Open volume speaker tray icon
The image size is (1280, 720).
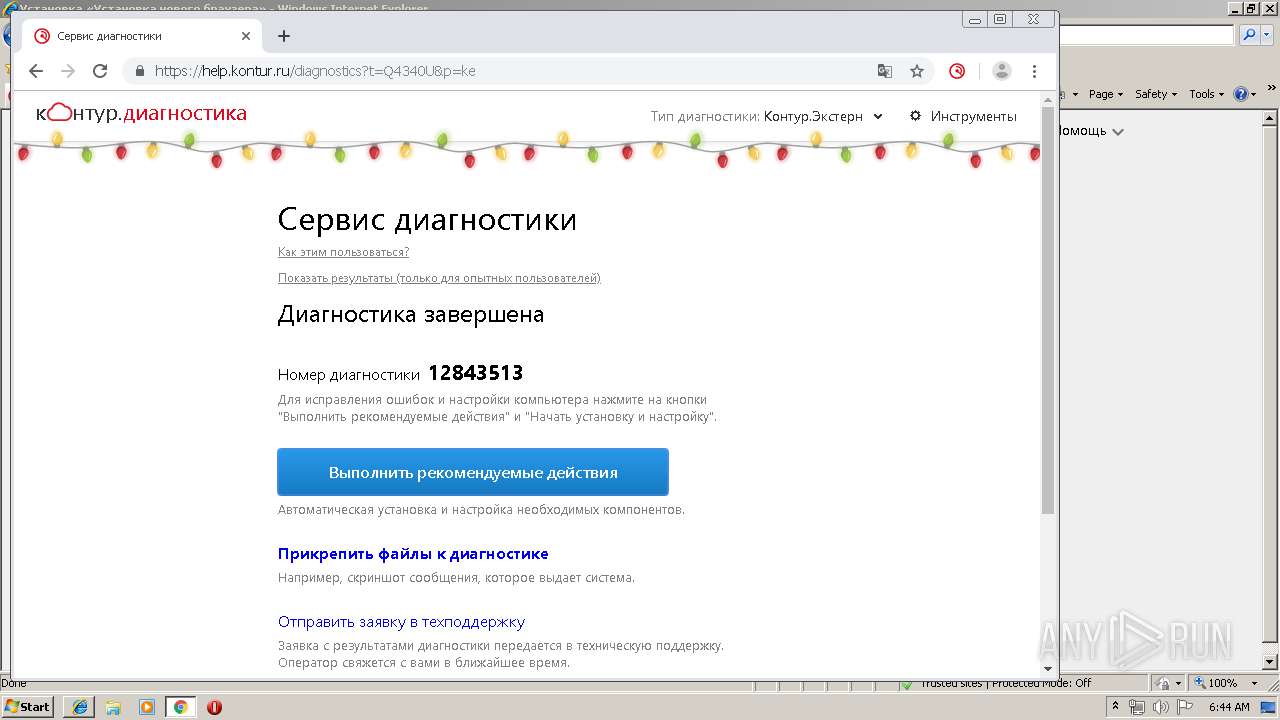[1161, 707]
